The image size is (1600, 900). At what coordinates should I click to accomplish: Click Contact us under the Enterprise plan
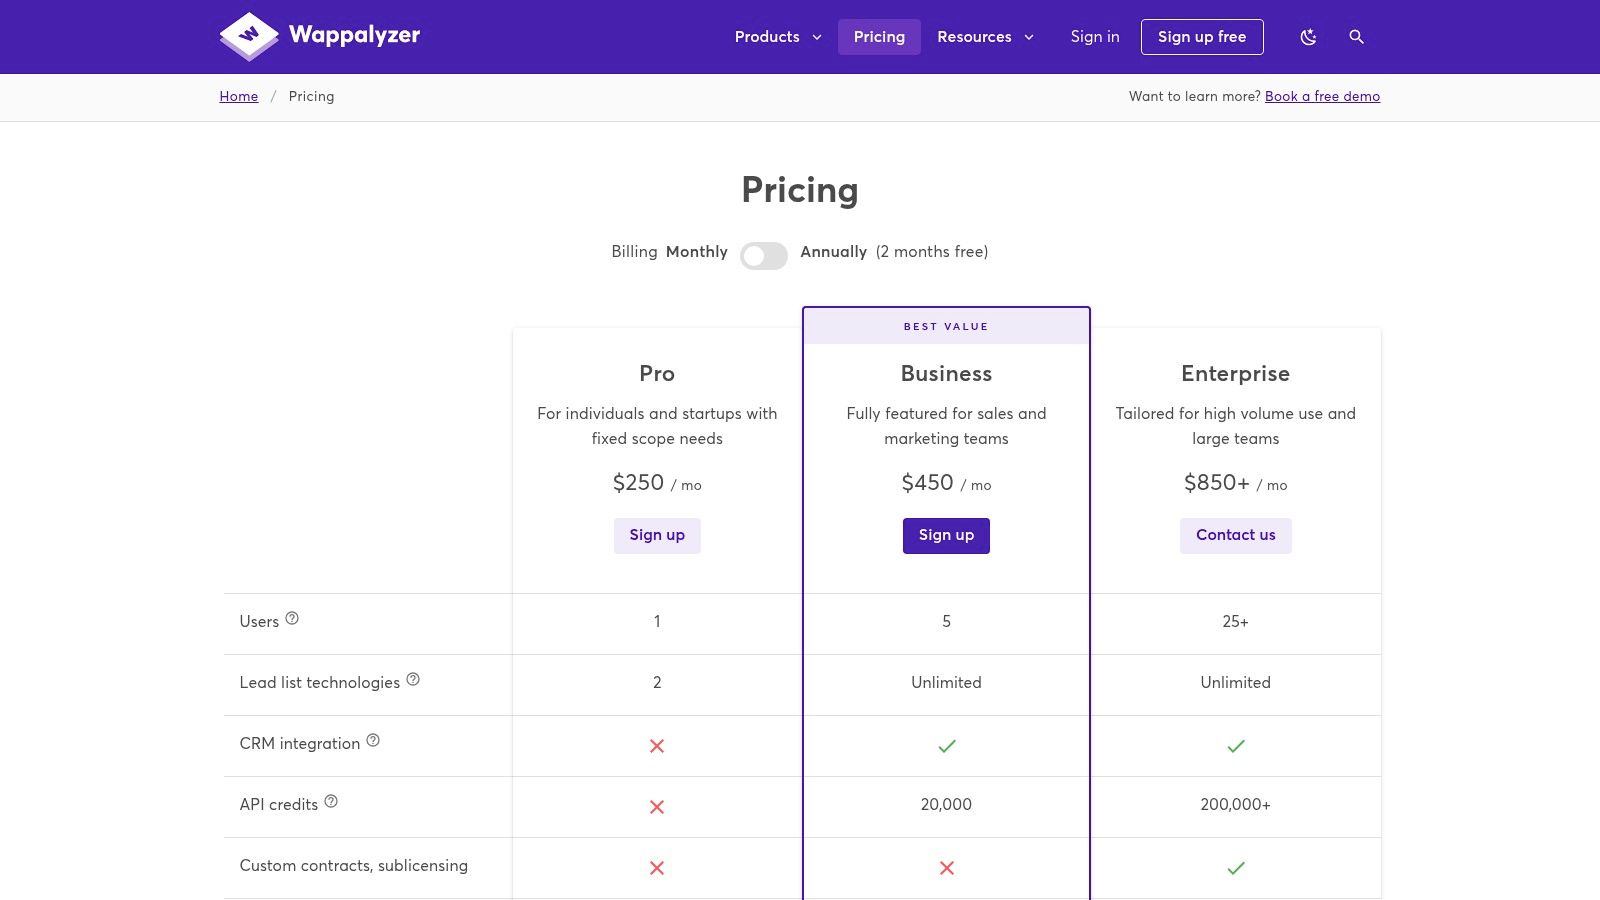tap(1235, 535)
